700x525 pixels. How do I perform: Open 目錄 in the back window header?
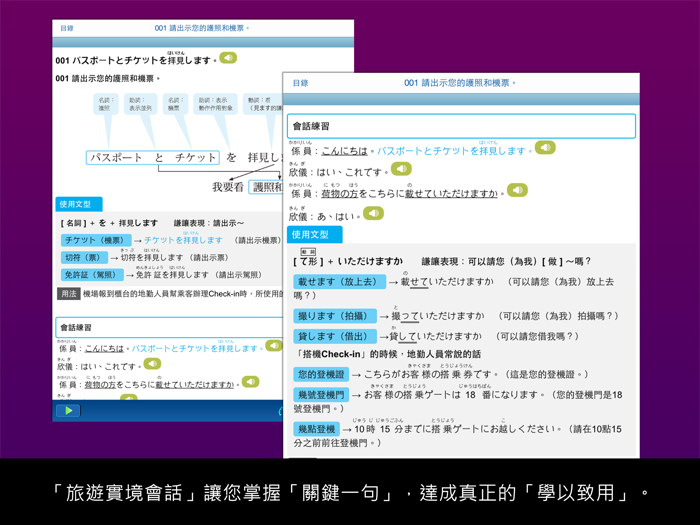(67, 28)
